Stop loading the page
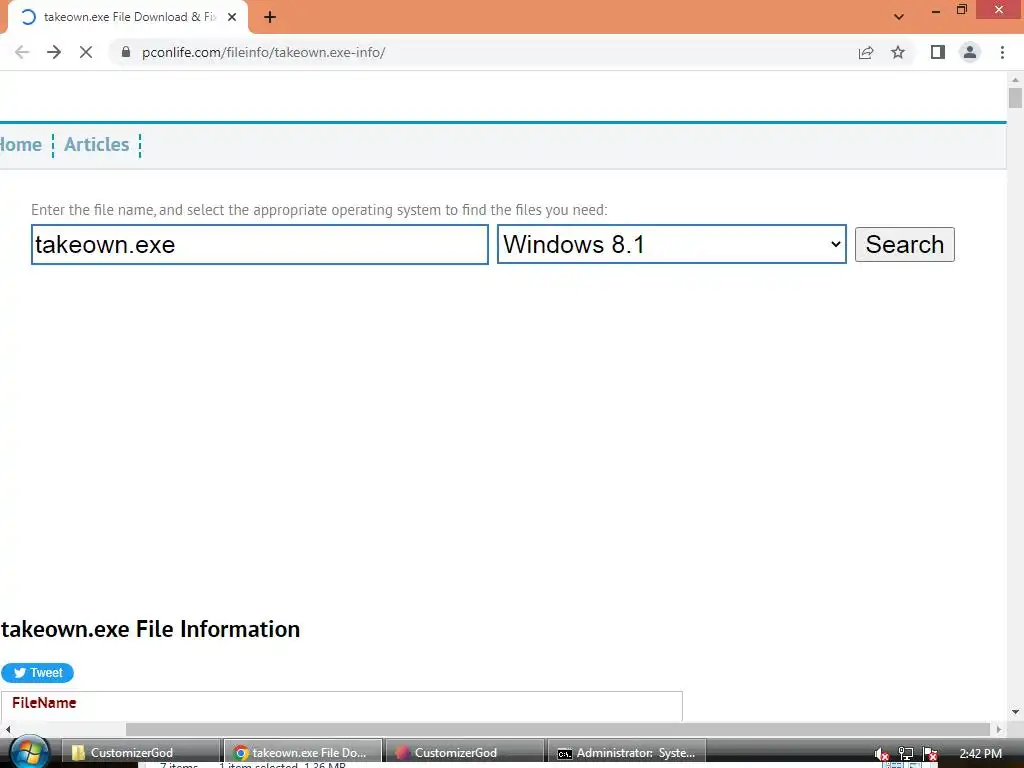The image size is (1024, 768). click(86, 52)
